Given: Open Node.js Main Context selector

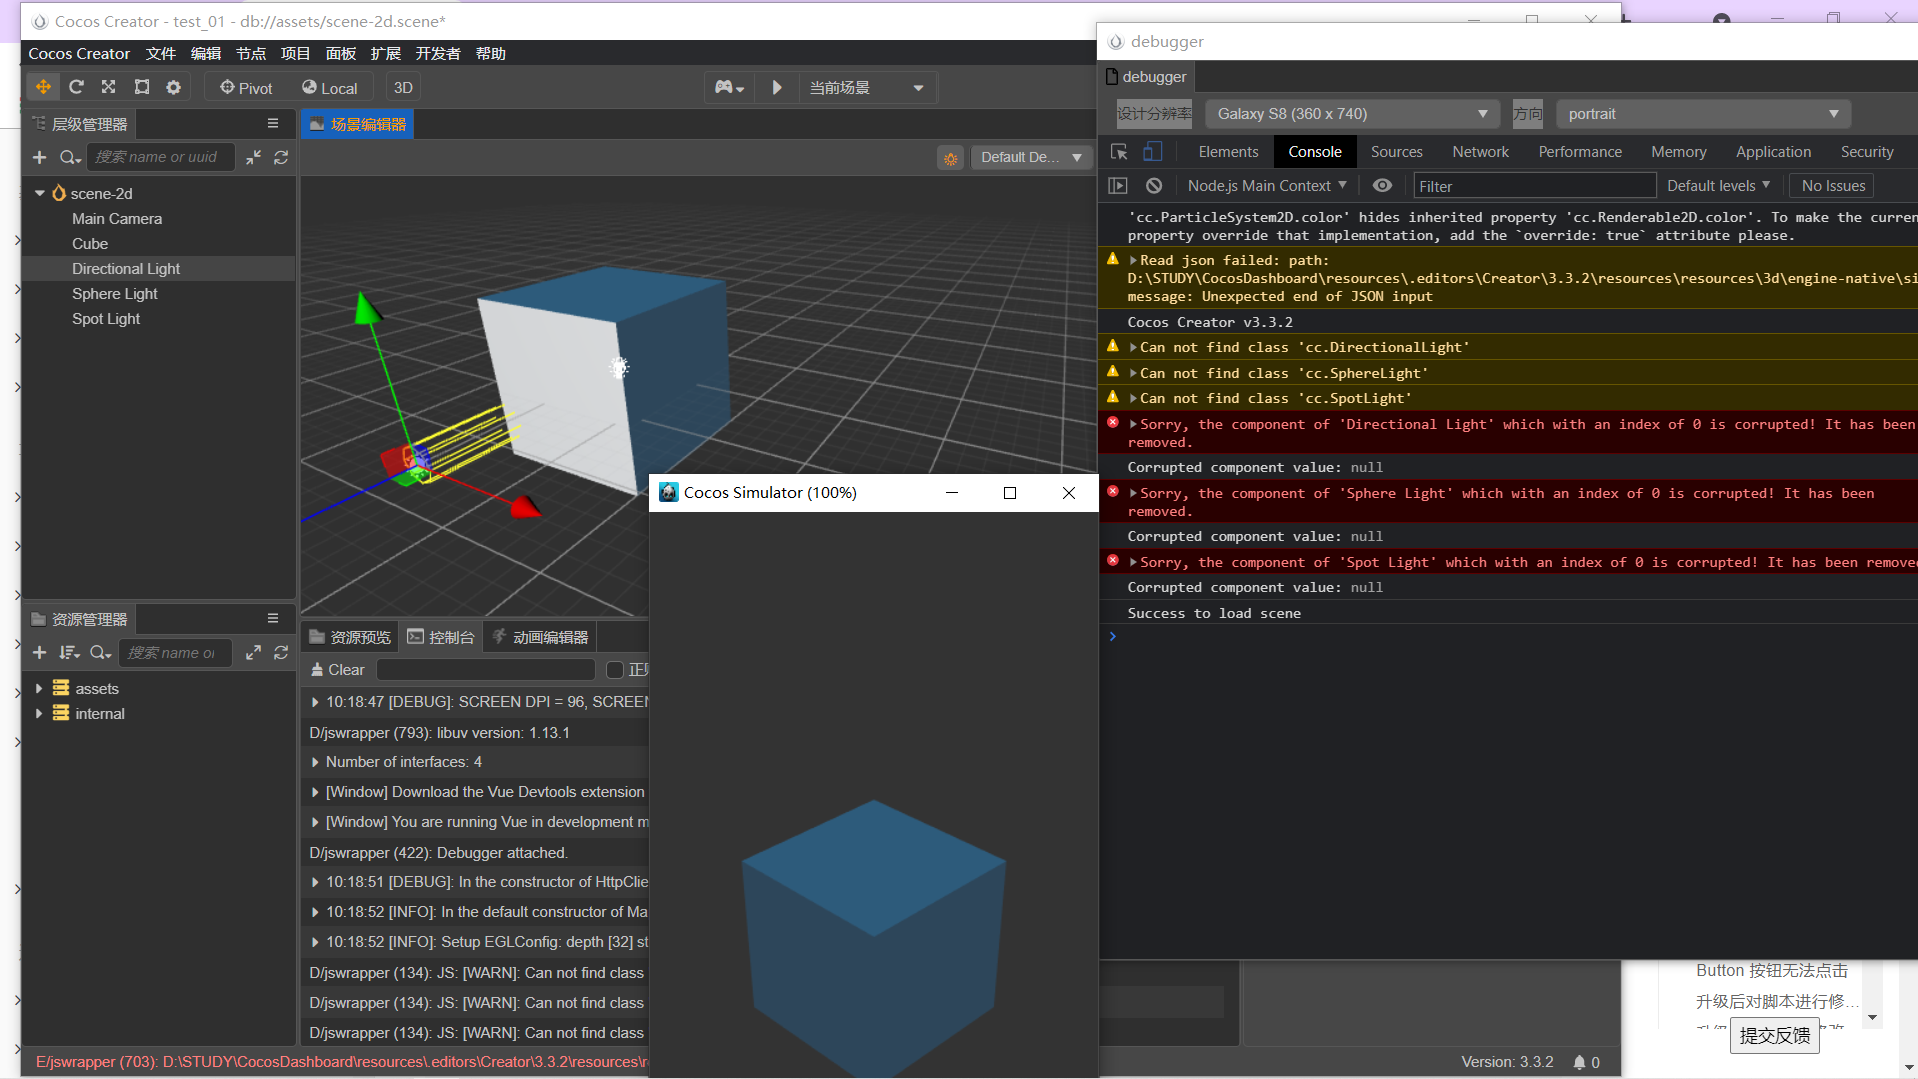Looking at the screenshot, I should [x=1267, y=186].
